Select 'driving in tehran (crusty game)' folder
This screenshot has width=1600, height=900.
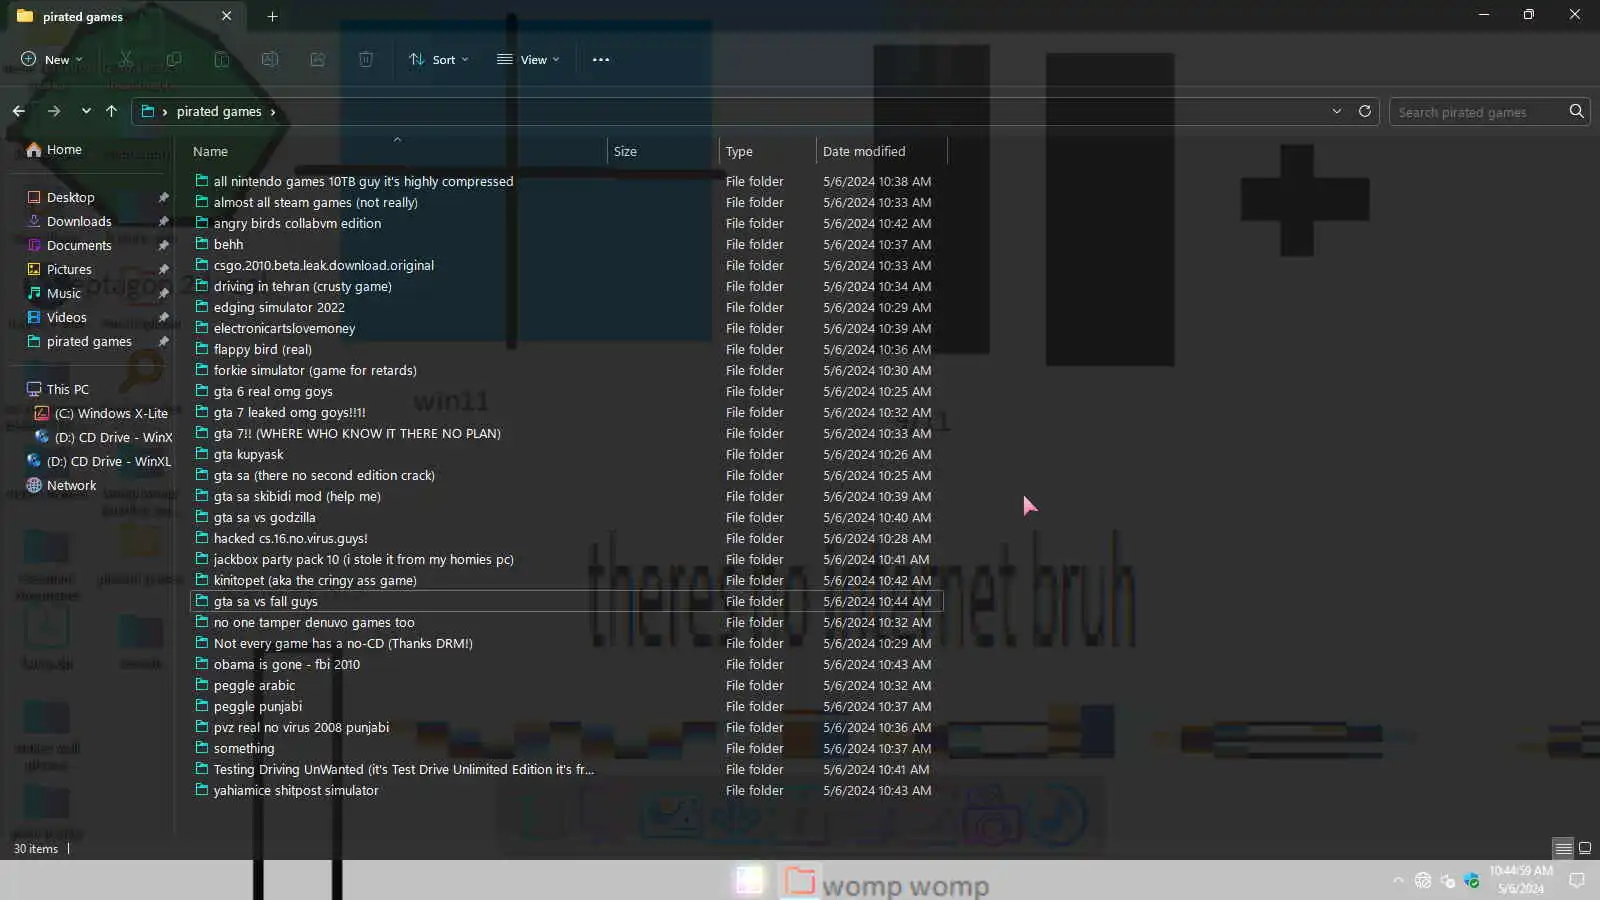tap(566, 286)
